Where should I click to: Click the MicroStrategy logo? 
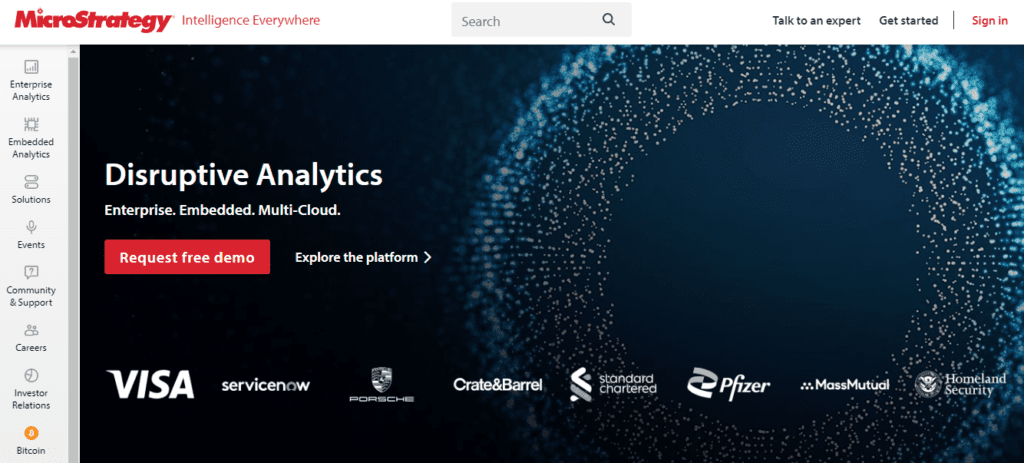coord(93,21)
